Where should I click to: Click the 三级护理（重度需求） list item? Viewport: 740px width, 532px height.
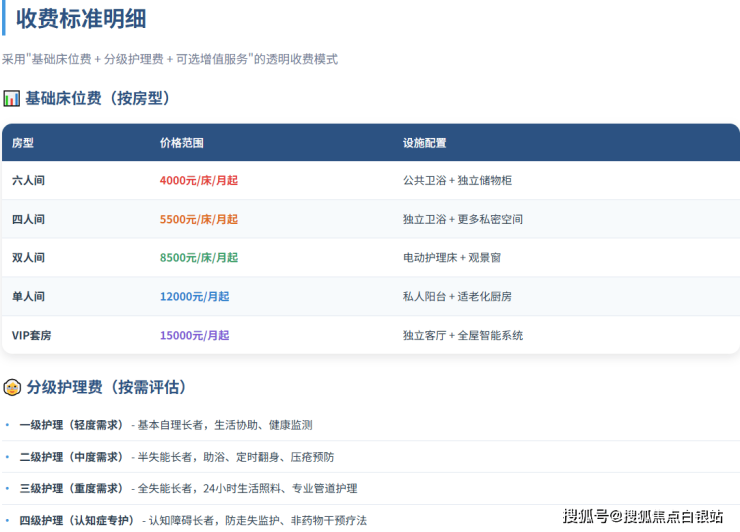pos(72,489)
